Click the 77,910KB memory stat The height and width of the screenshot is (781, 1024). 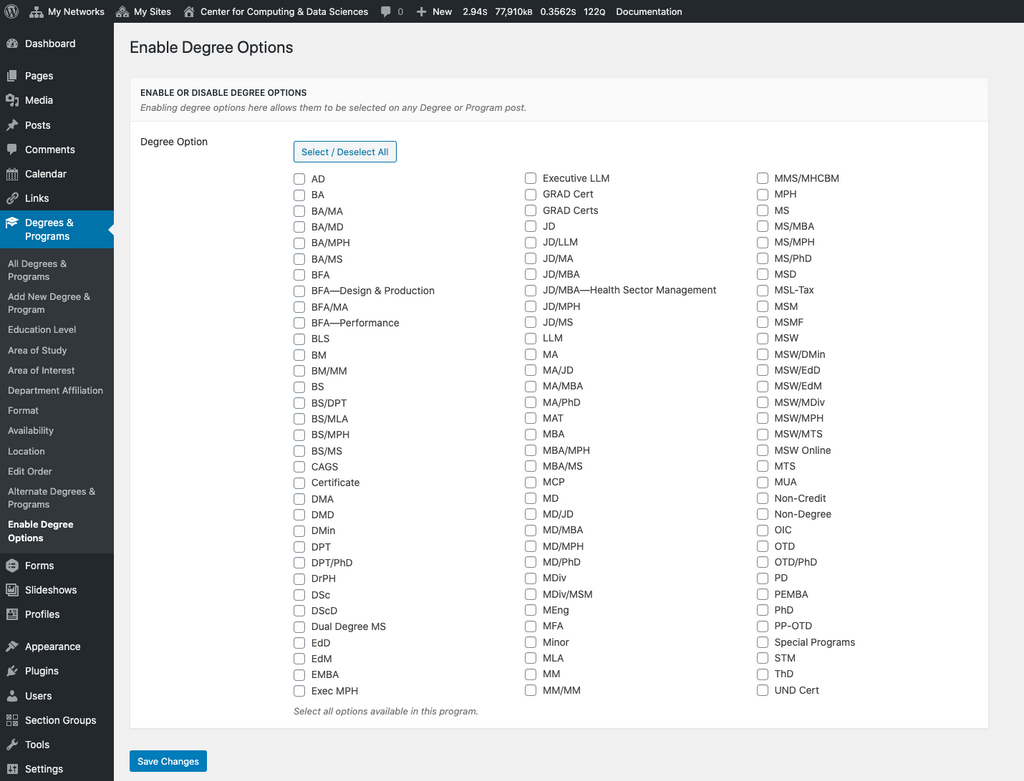513,11
